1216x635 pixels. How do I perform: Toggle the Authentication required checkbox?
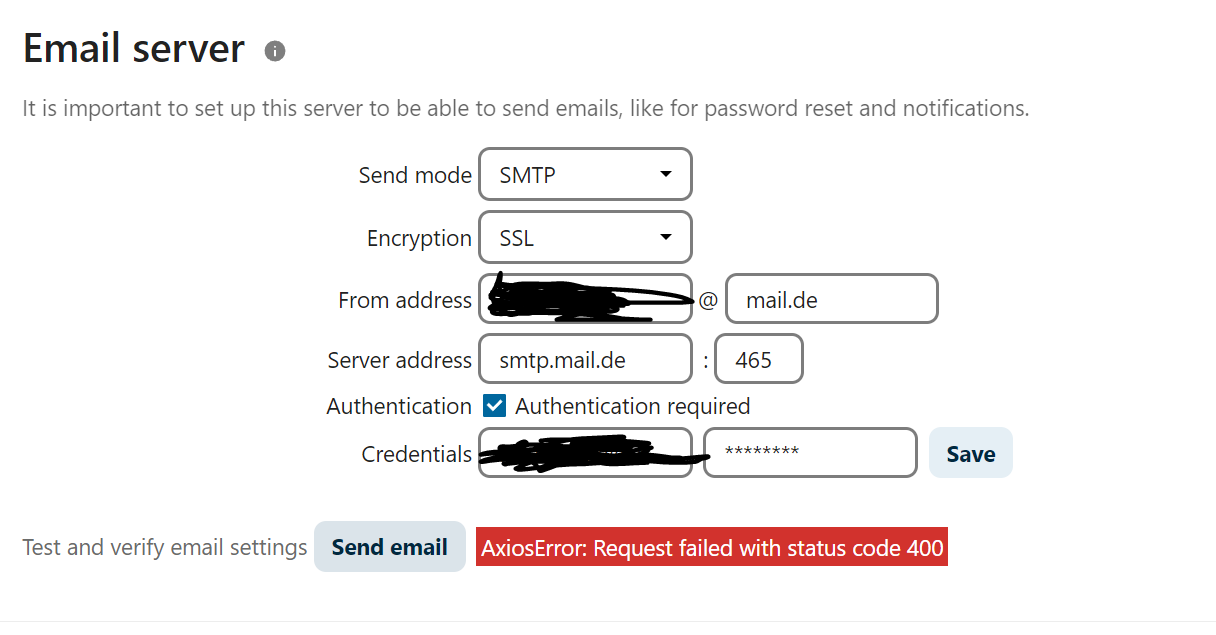(x=494, y=406)
